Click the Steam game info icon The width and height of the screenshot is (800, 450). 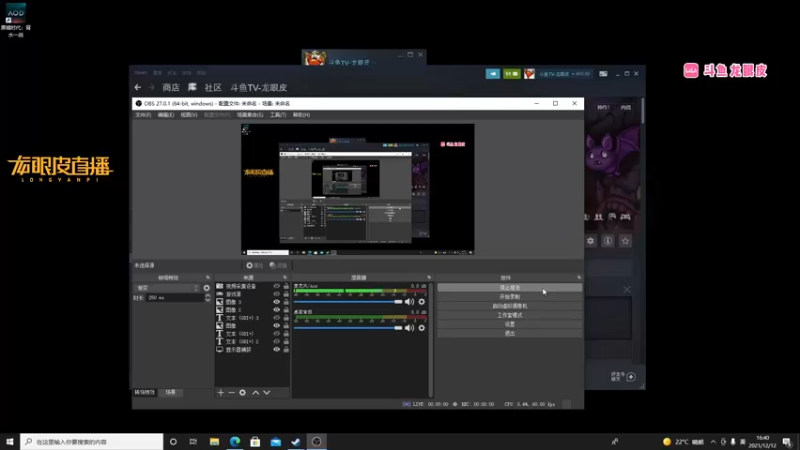pyautogui.click(x=608, y=241)
